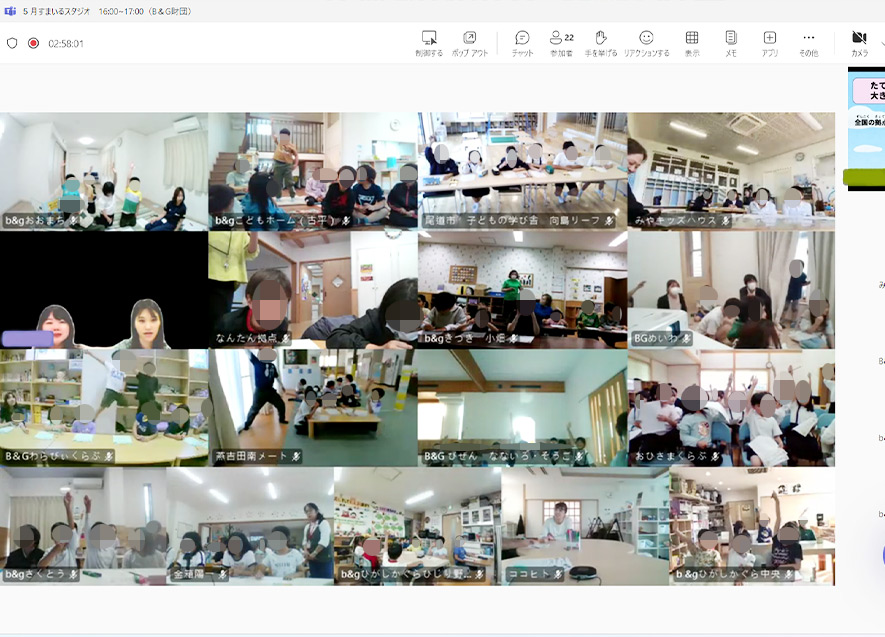Show the 参加者 participants list
Image resolution: width=885 pixels, height=637 pixels.
[561, 42]
